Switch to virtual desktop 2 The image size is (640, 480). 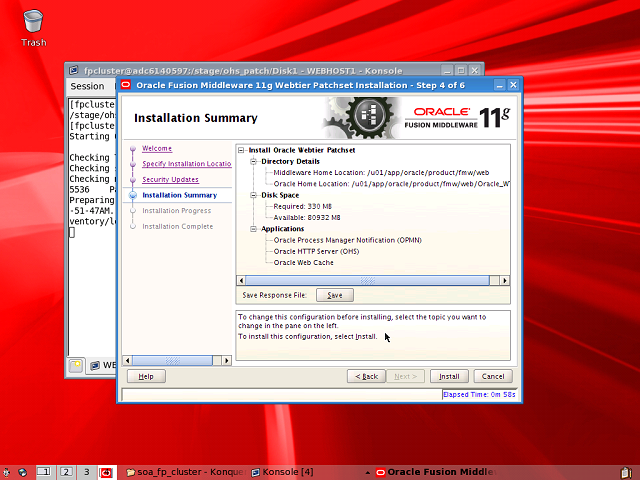[66, 472]
